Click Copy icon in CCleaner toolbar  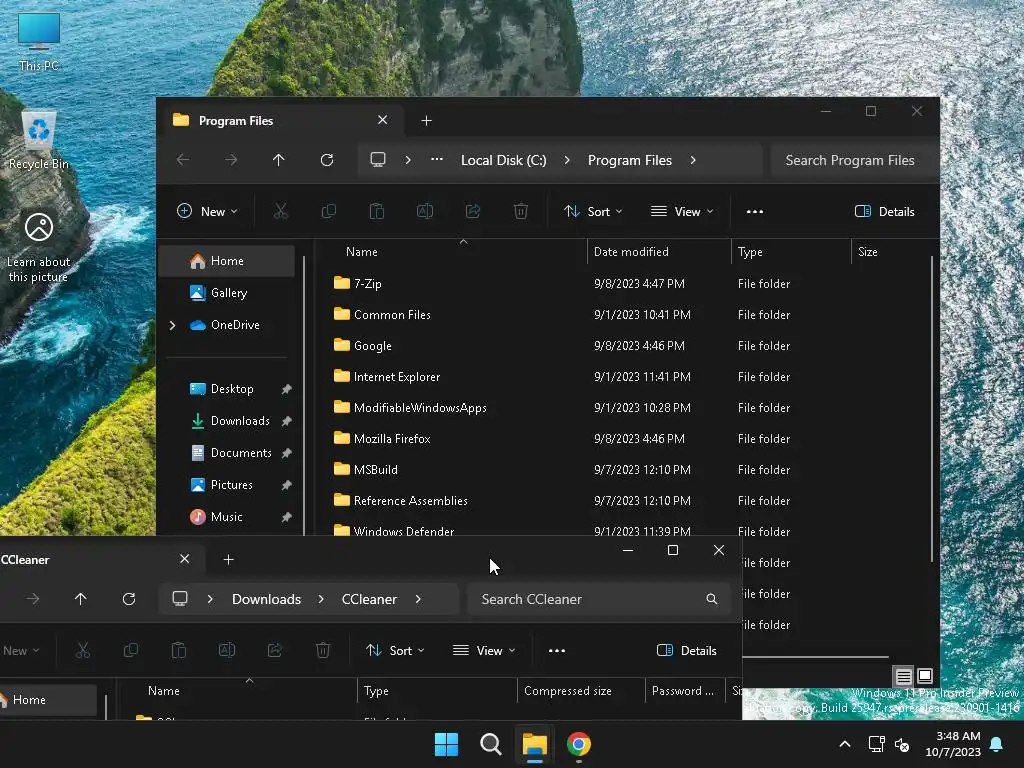click(x=131, y=650)
